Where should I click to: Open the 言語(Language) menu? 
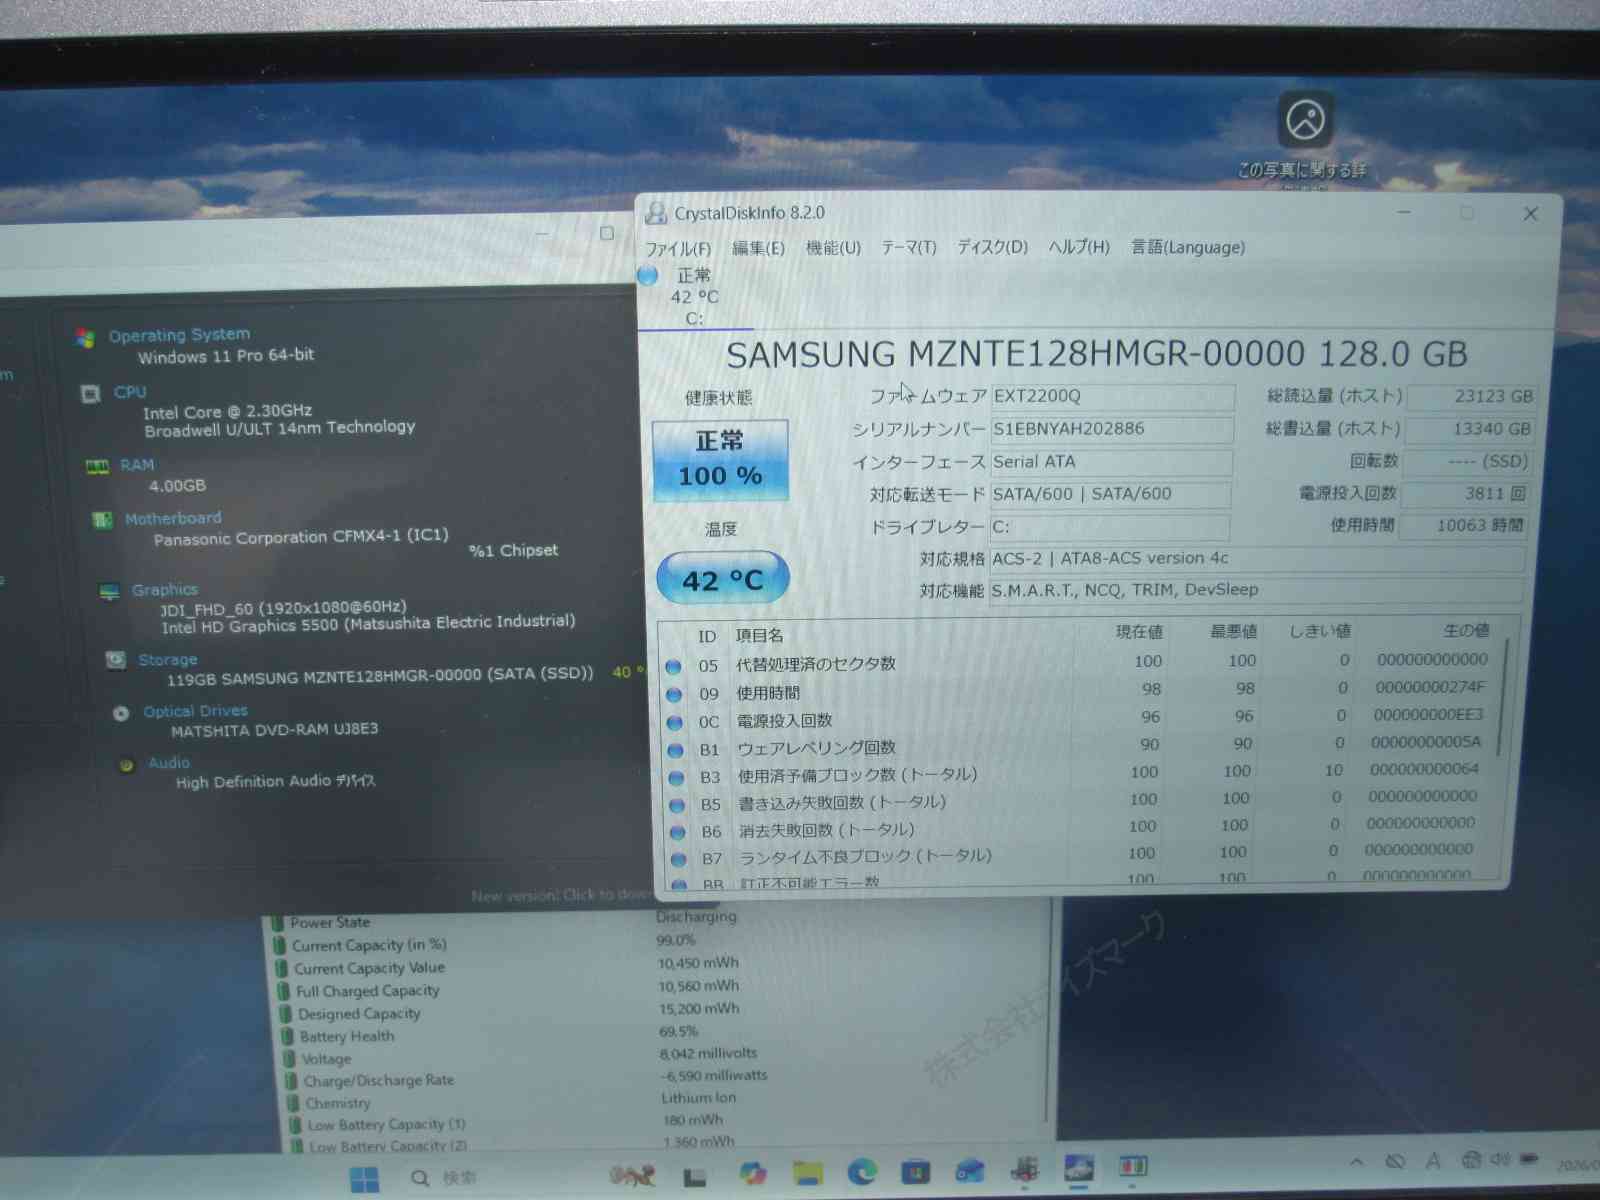[x=1187, y=247]
